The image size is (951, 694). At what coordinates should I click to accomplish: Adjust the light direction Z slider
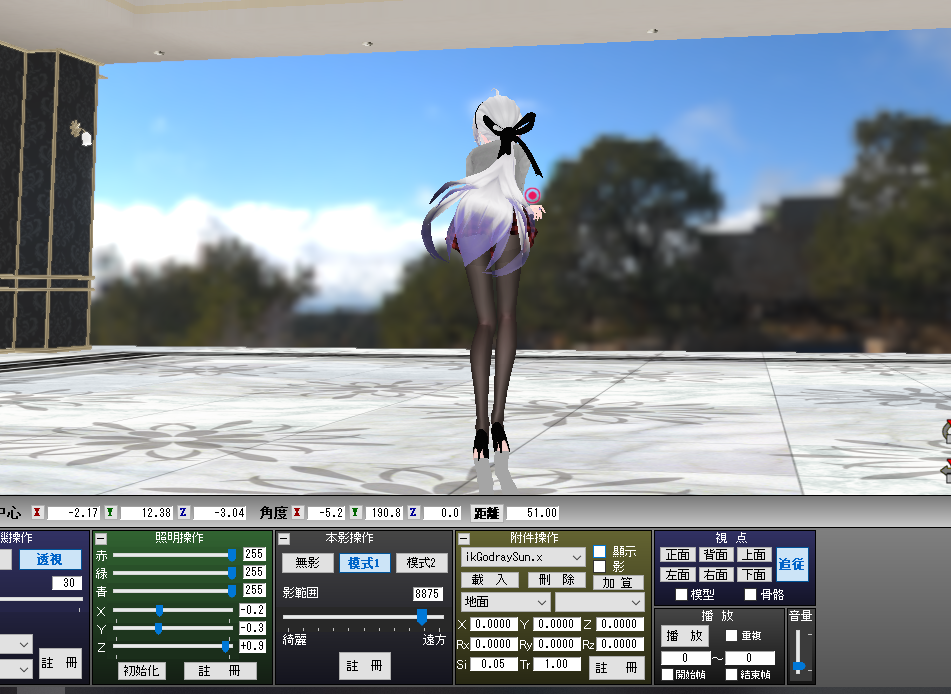226,646
